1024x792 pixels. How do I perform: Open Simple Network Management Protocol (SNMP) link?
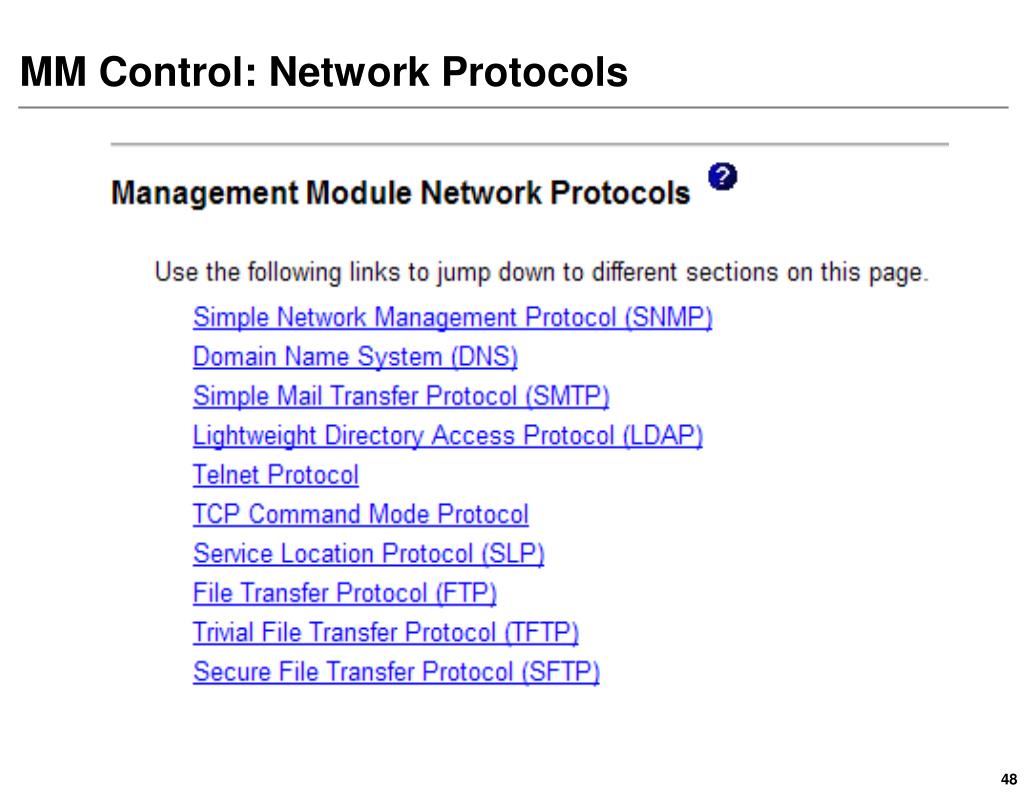[453, 317]
